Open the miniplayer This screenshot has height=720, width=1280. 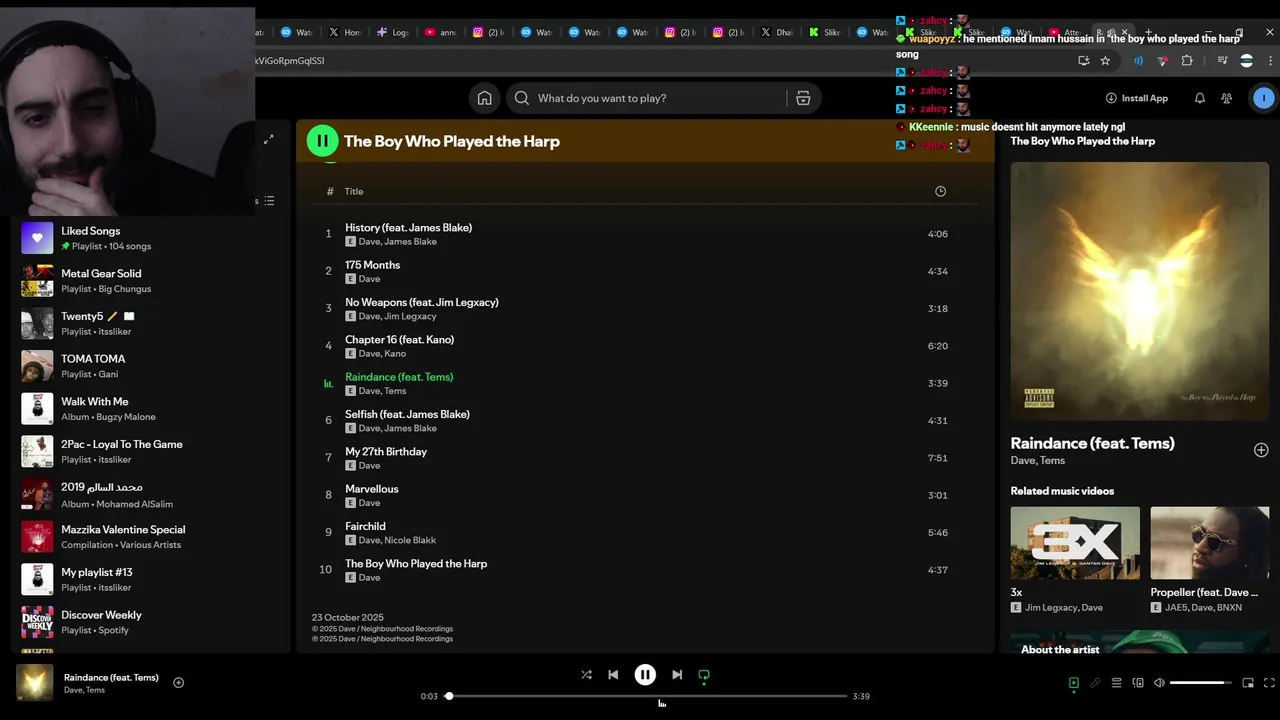[1248, 683]
